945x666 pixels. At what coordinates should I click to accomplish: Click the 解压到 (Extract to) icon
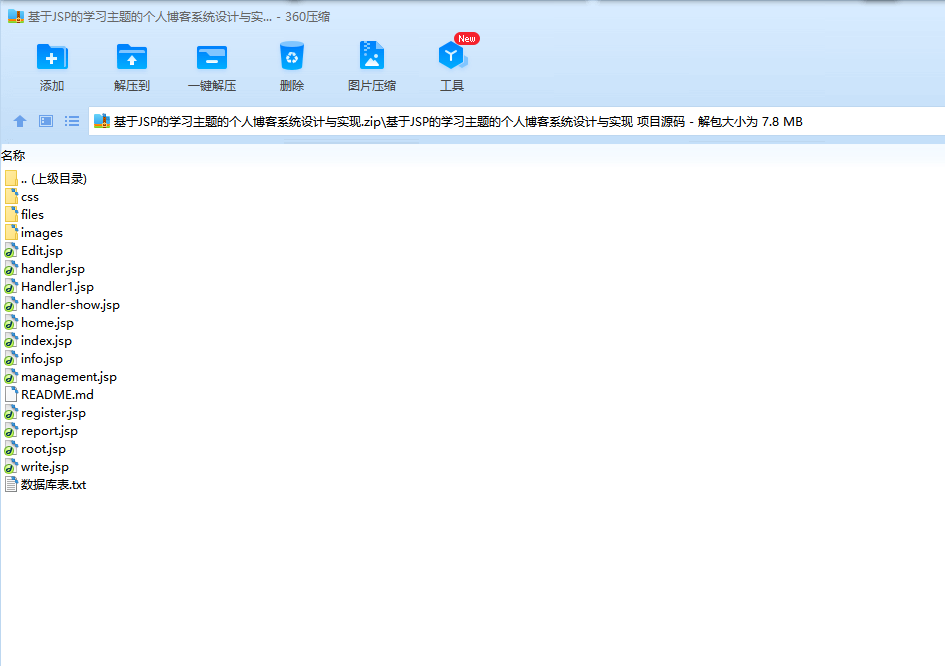[132, 57]
